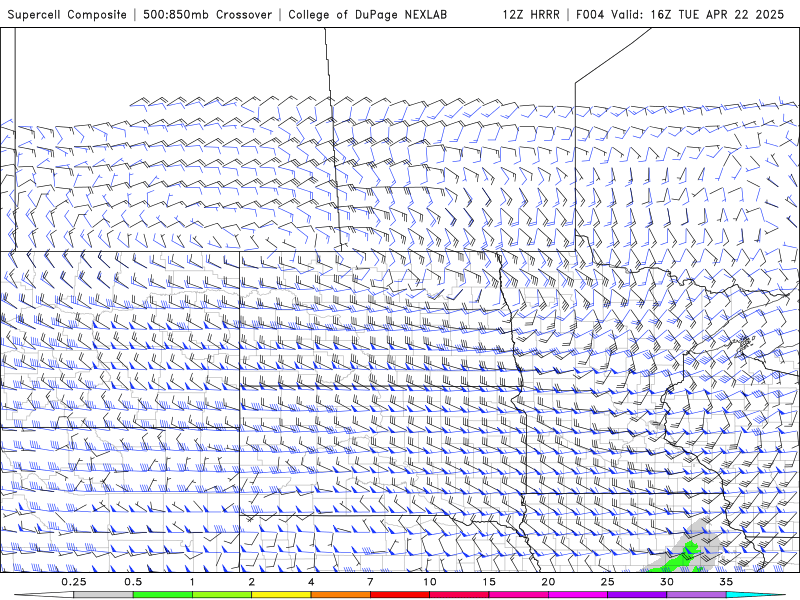This screenshot has width=800, height=600.
Task: Select the color bar segment between 20 and 25
Action: pos(578,595)
